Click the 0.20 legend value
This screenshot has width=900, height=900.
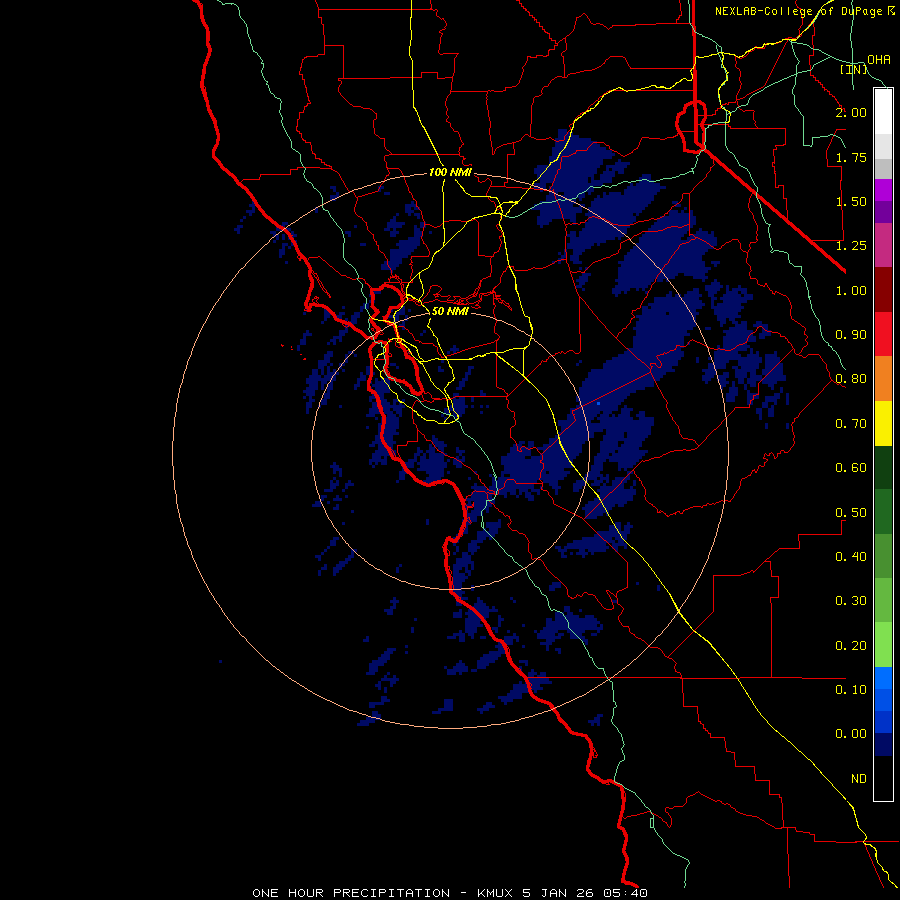pyautogui.click(x=851, y=646)
